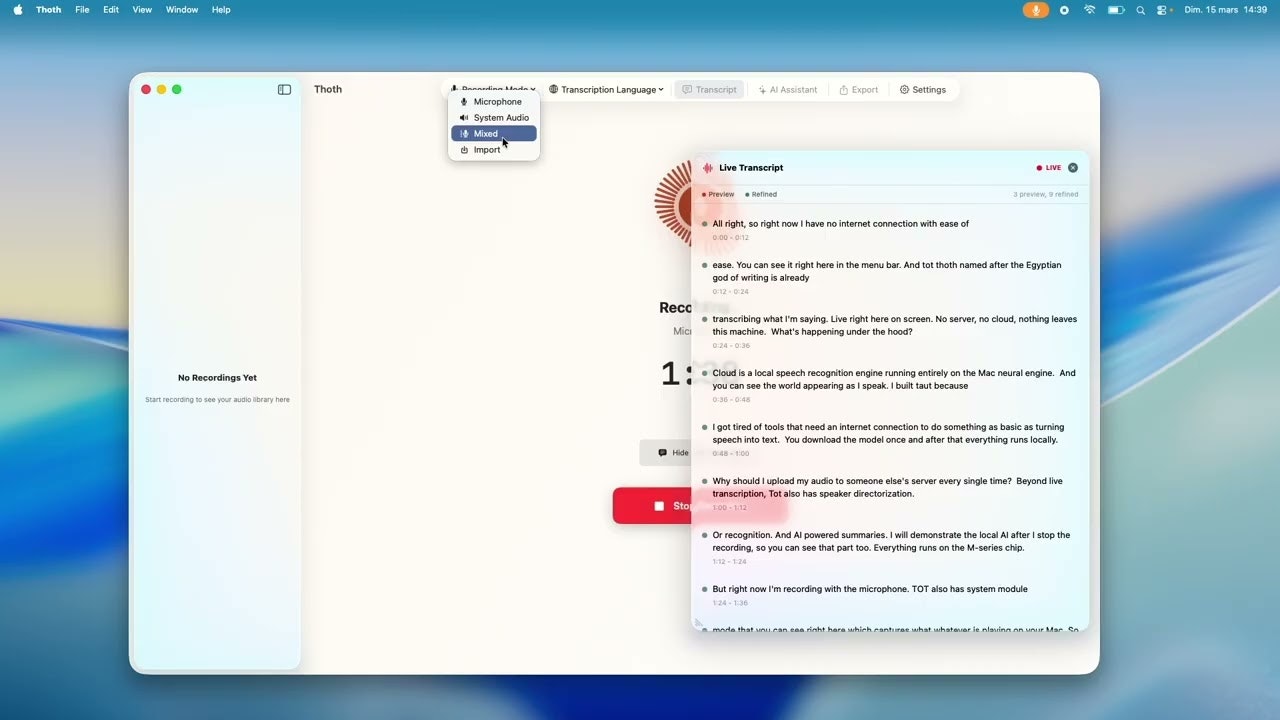Open Settings from the toolbar
This screenshot has height=720, width=1280.
tap(922, 90)
